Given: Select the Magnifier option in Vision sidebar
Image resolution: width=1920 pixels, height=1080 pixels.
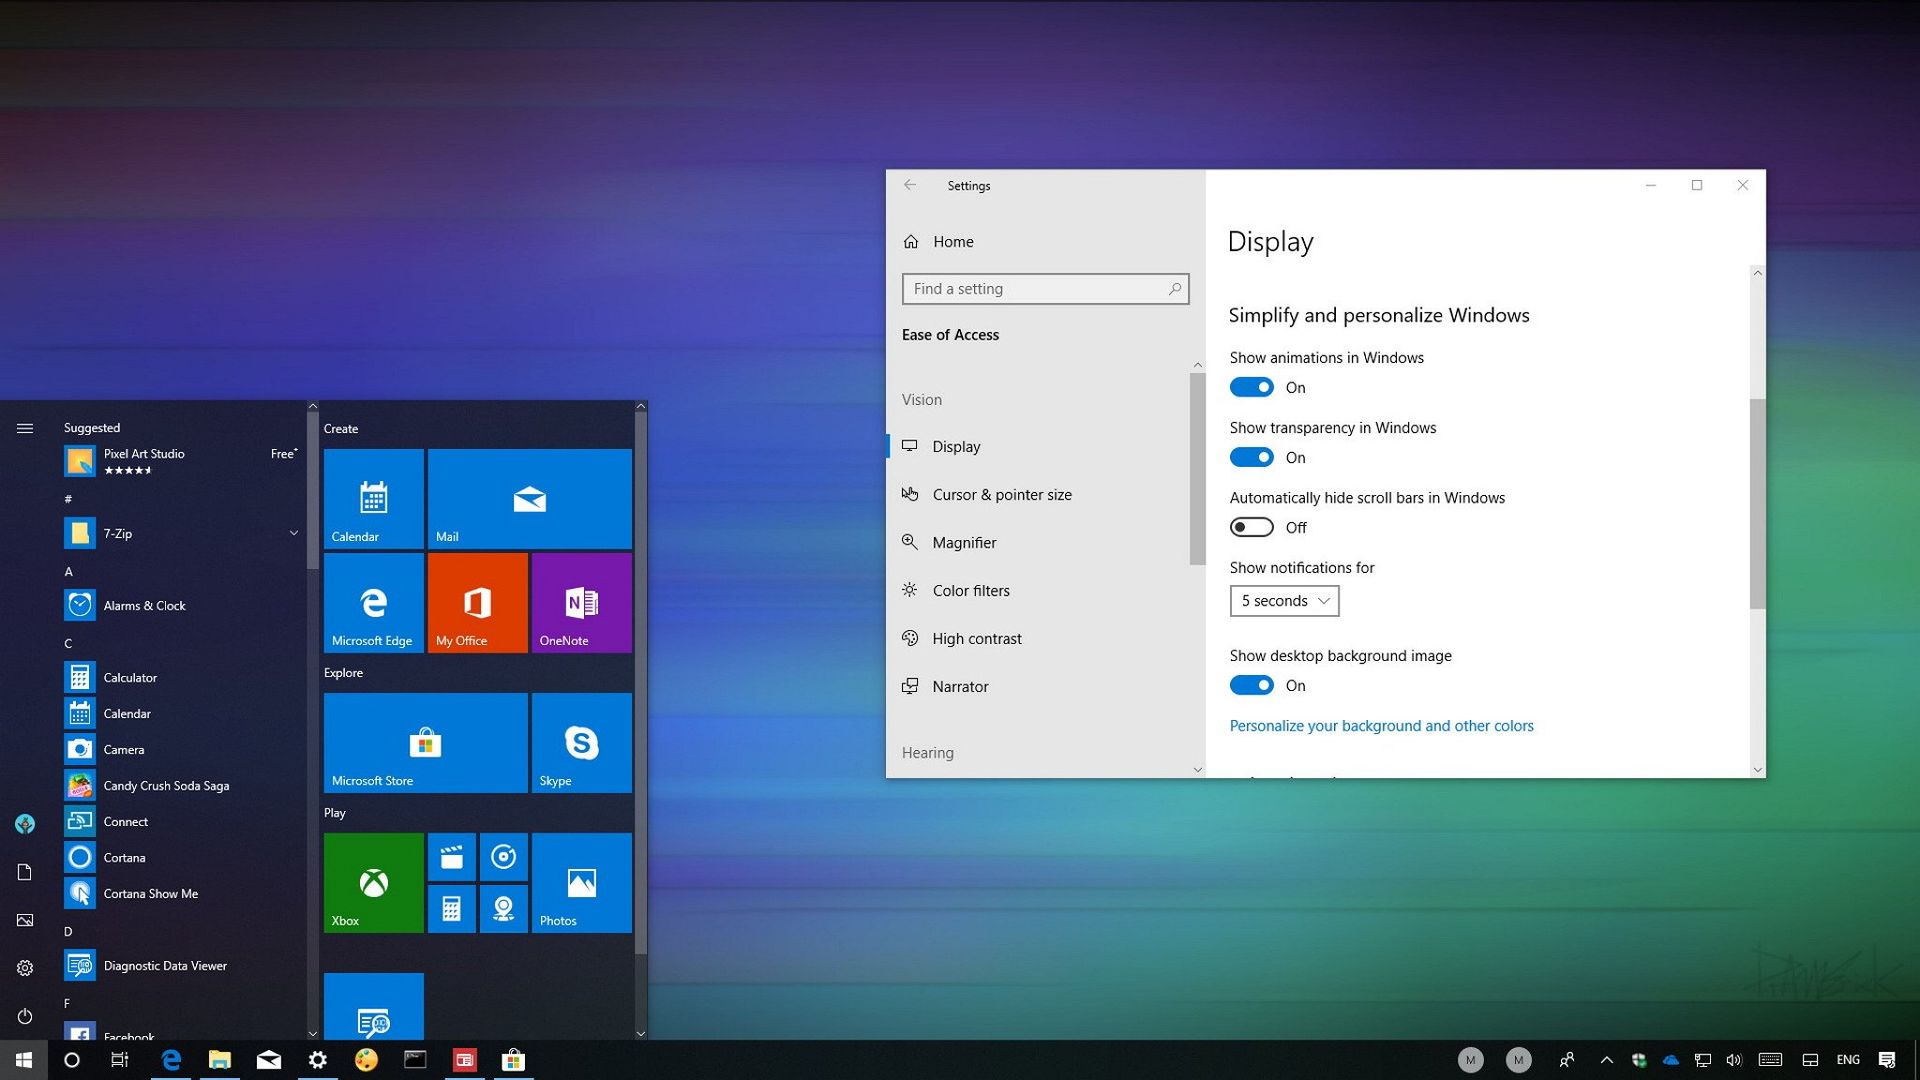Looking at the screenshot, I should pos(963,542).
